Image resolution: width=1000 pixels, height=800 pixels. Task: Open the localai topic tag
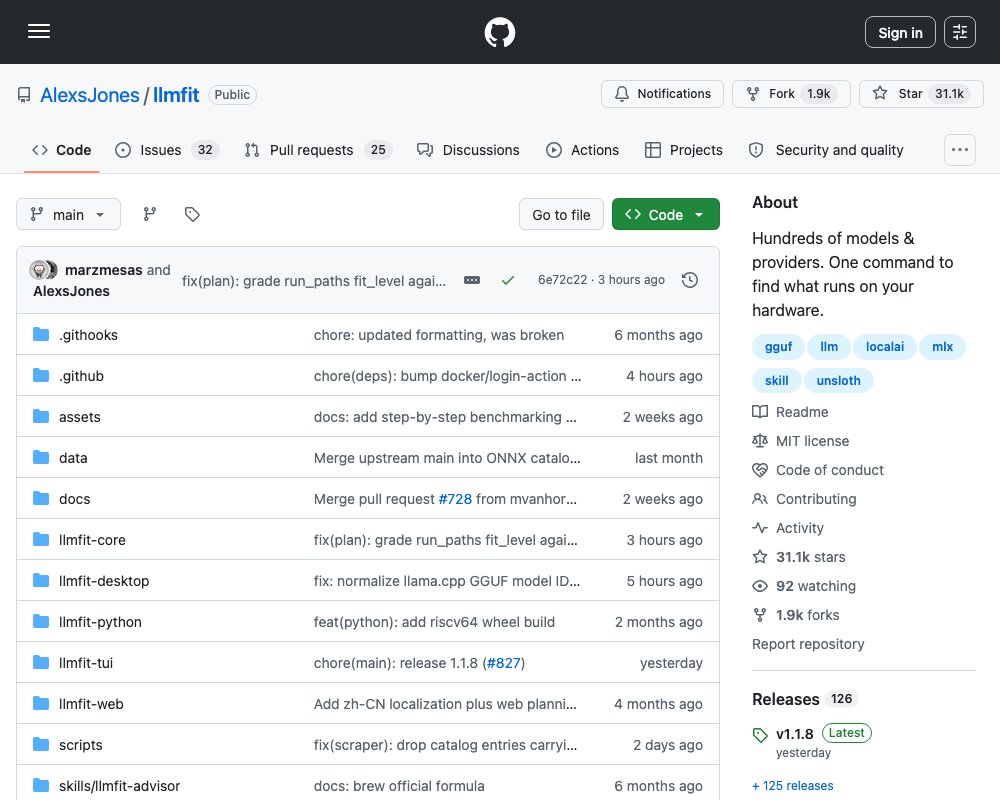click(x=885, y=346)
